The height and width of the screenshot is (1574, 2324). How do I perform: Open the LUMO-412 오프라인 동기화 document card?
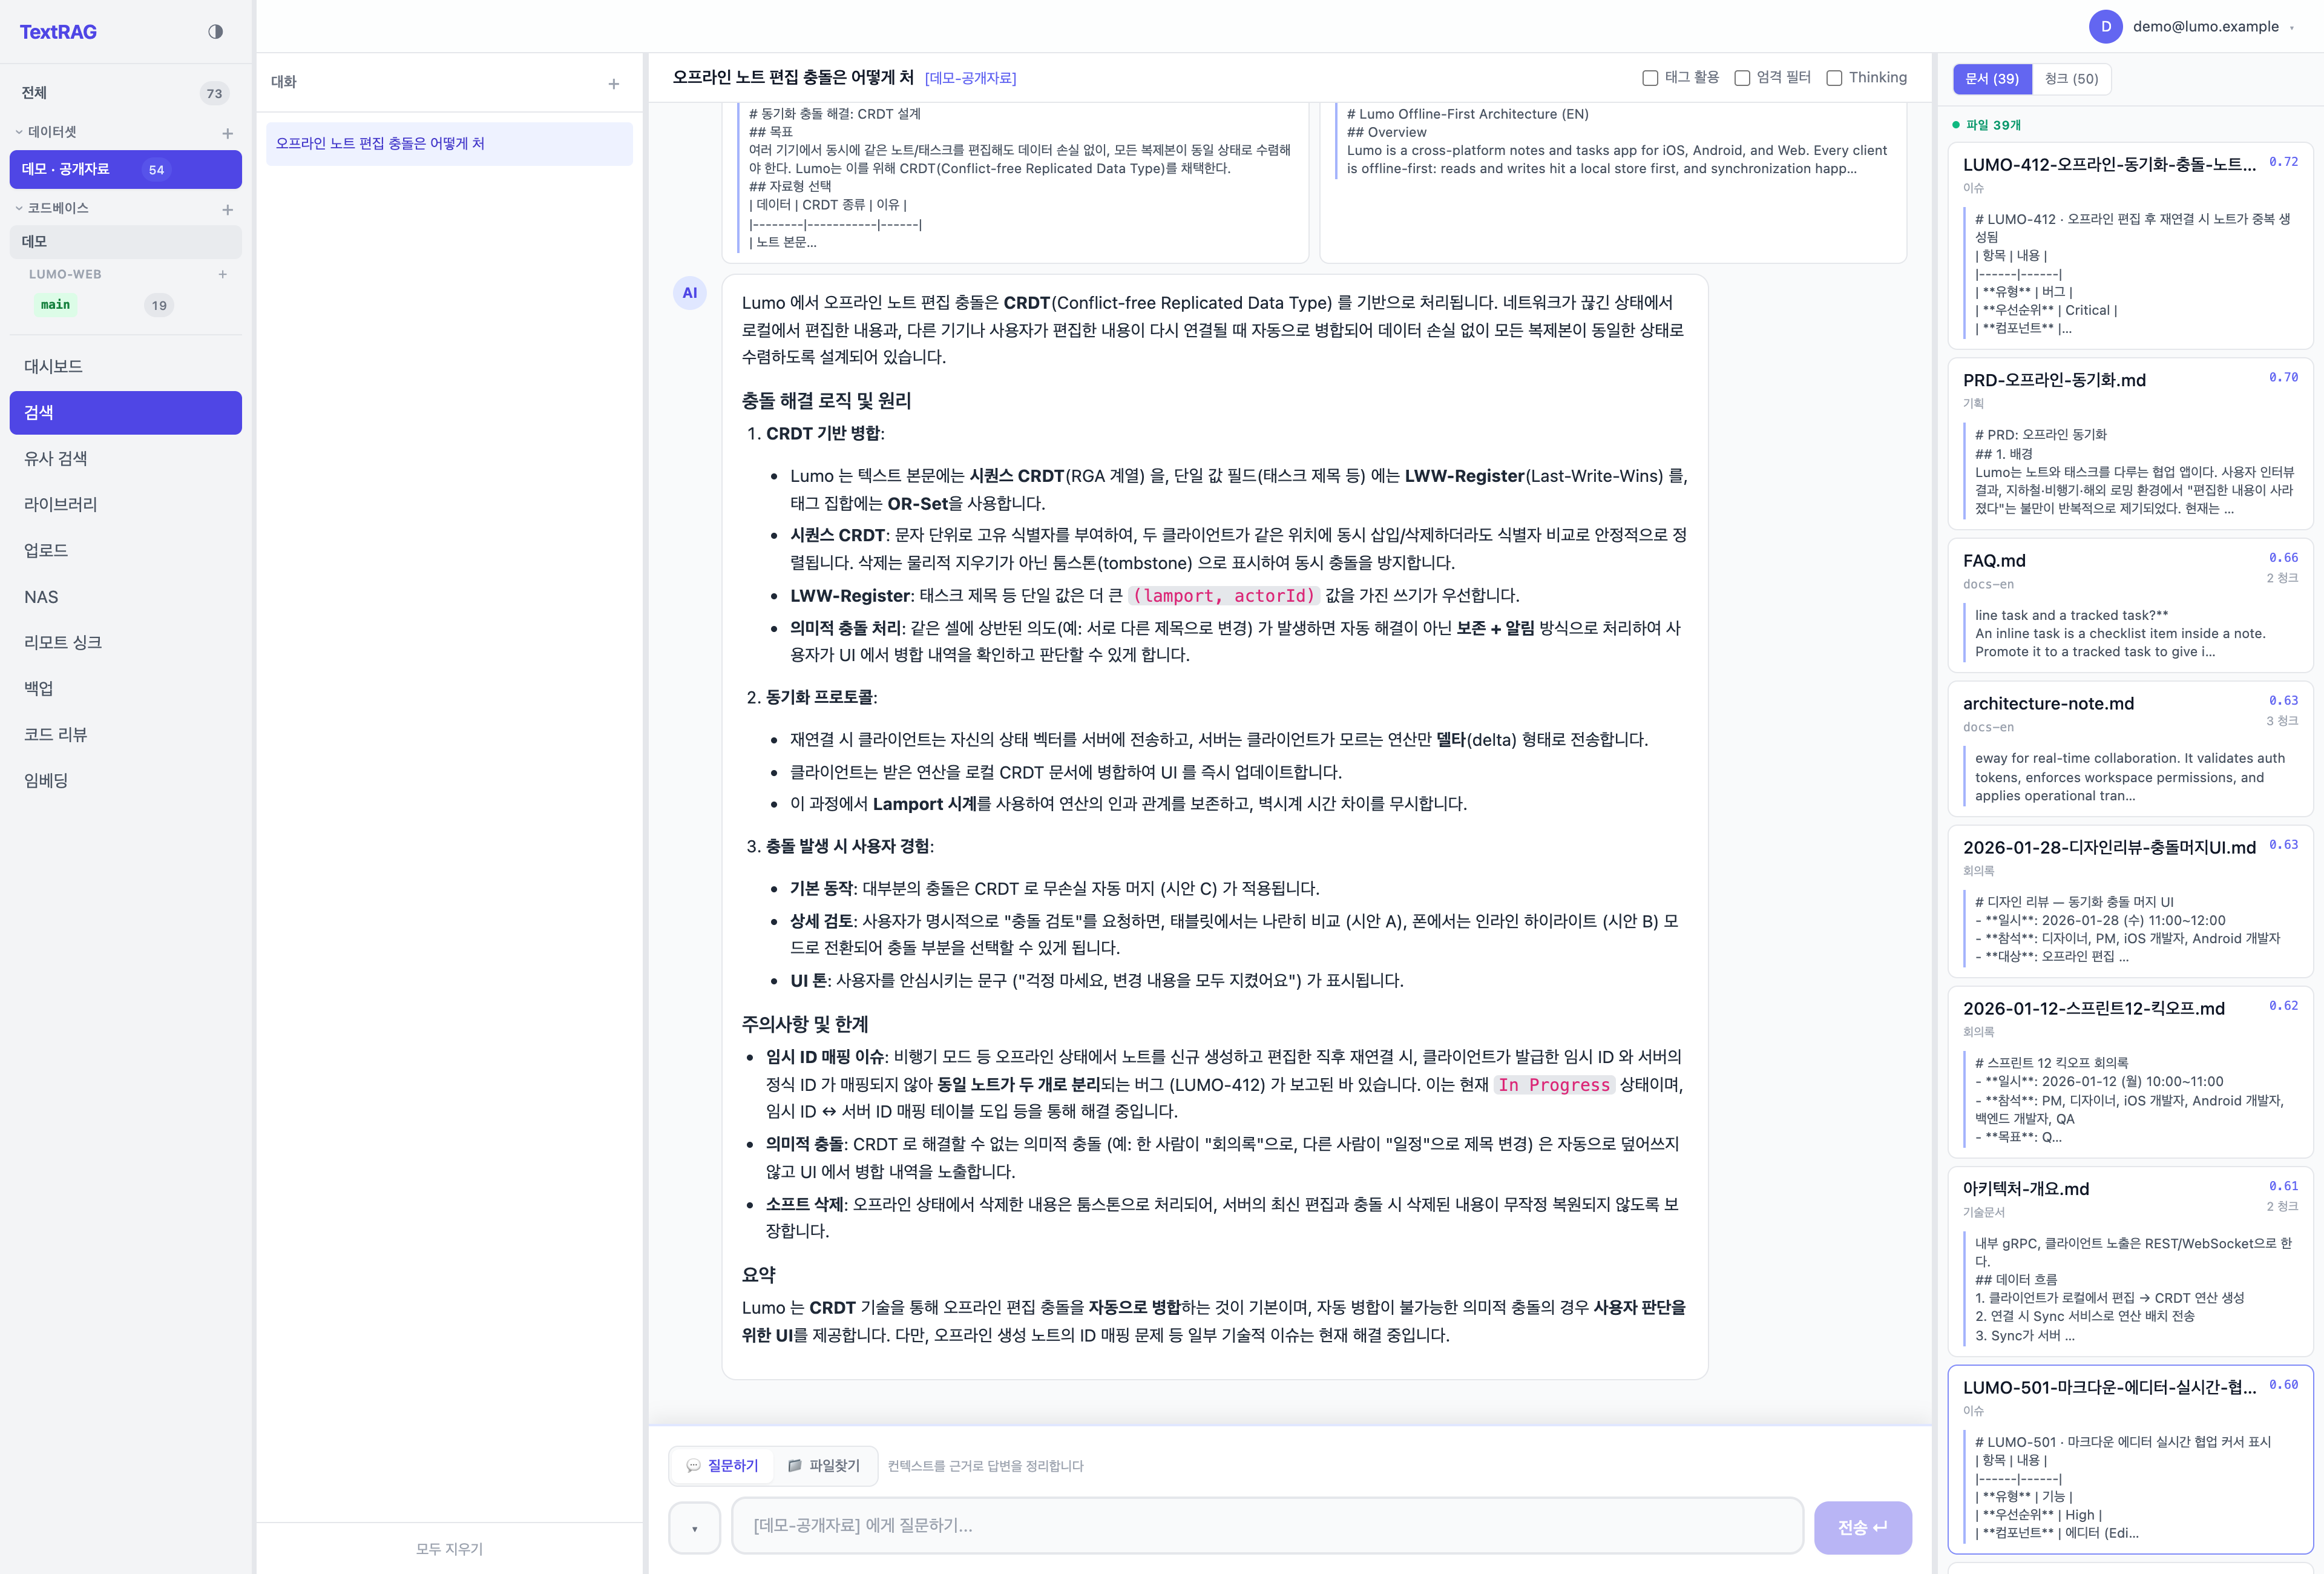pos(2130,246)
